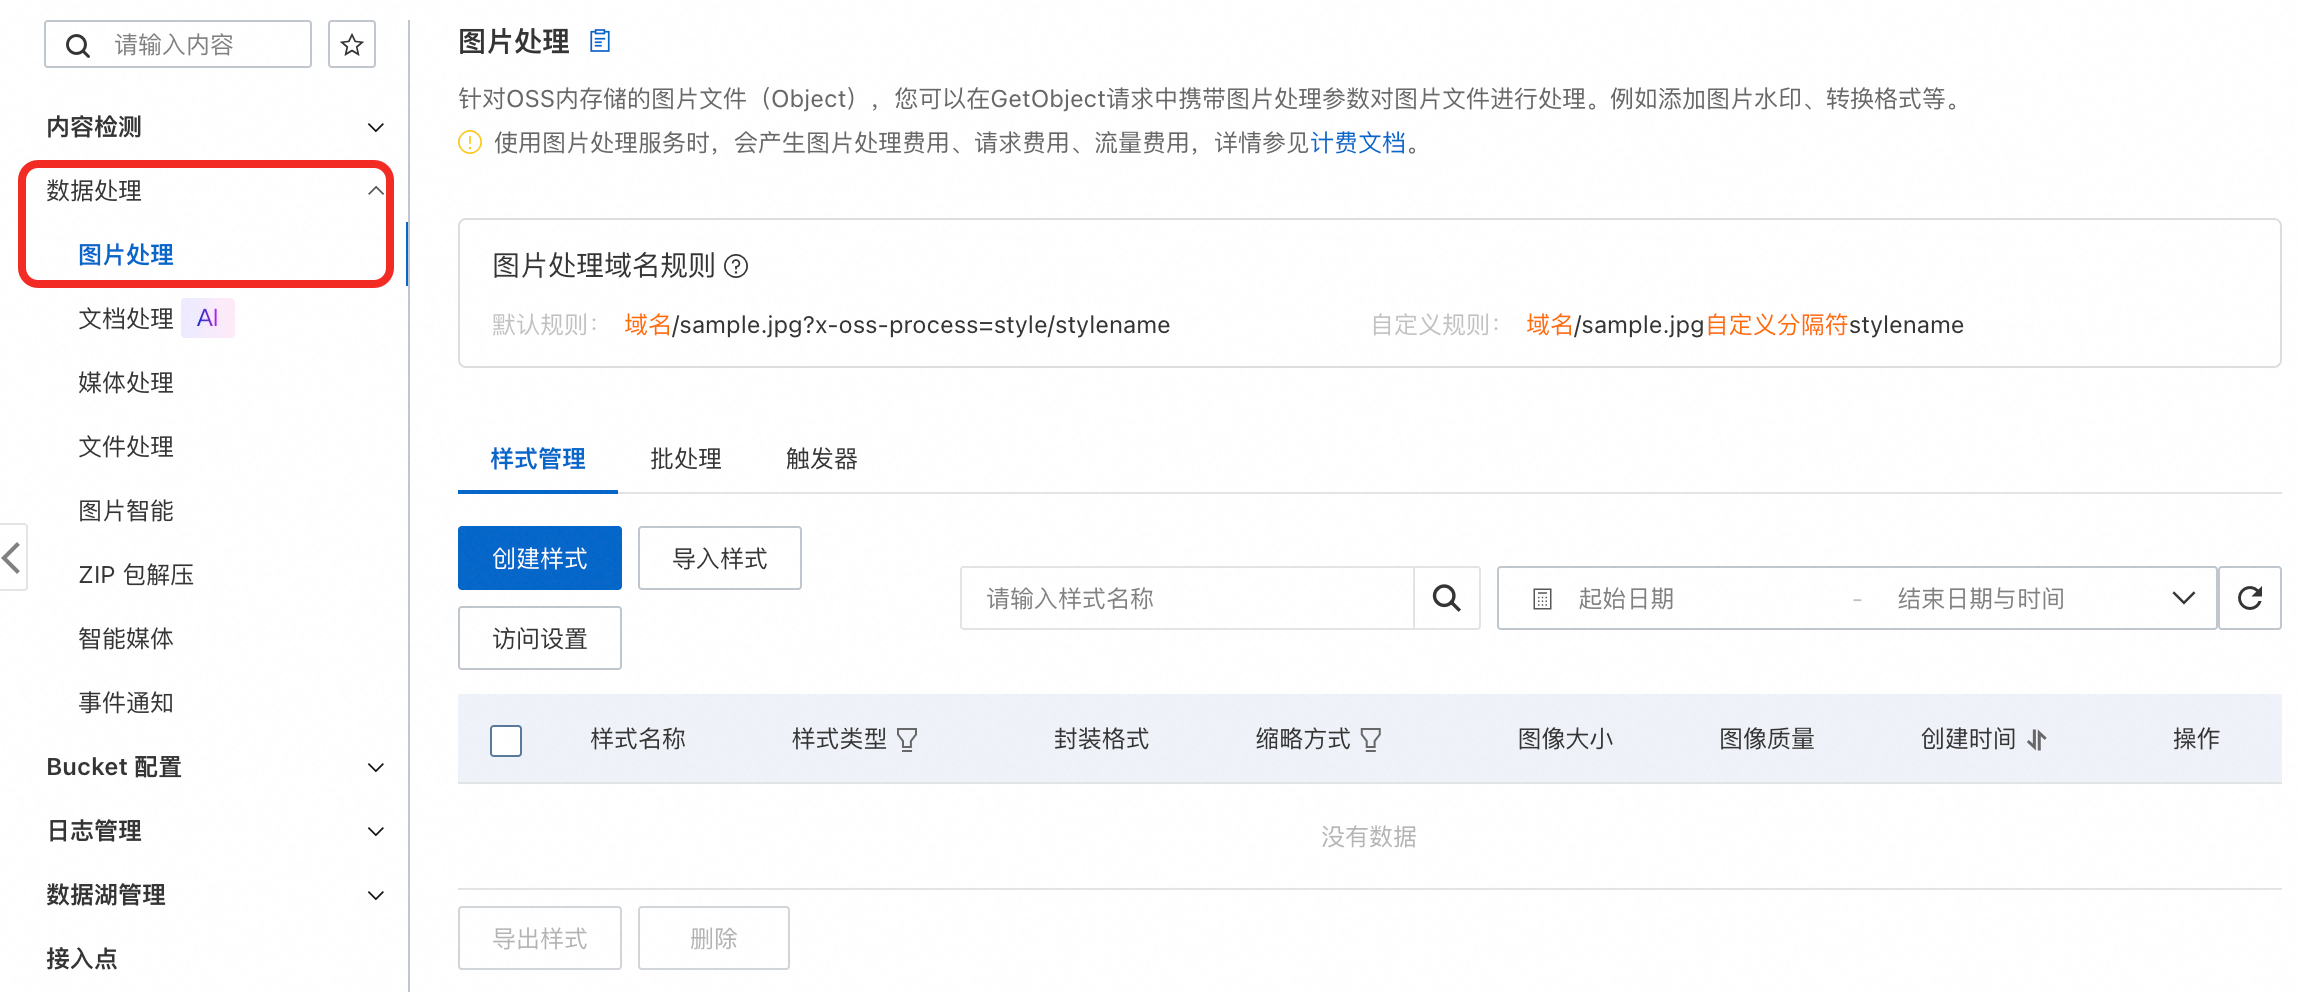The width and height of the screenshot is (2298, 992).
Task: Click the 结束日期与时间 field
Action: (1981, 599)
